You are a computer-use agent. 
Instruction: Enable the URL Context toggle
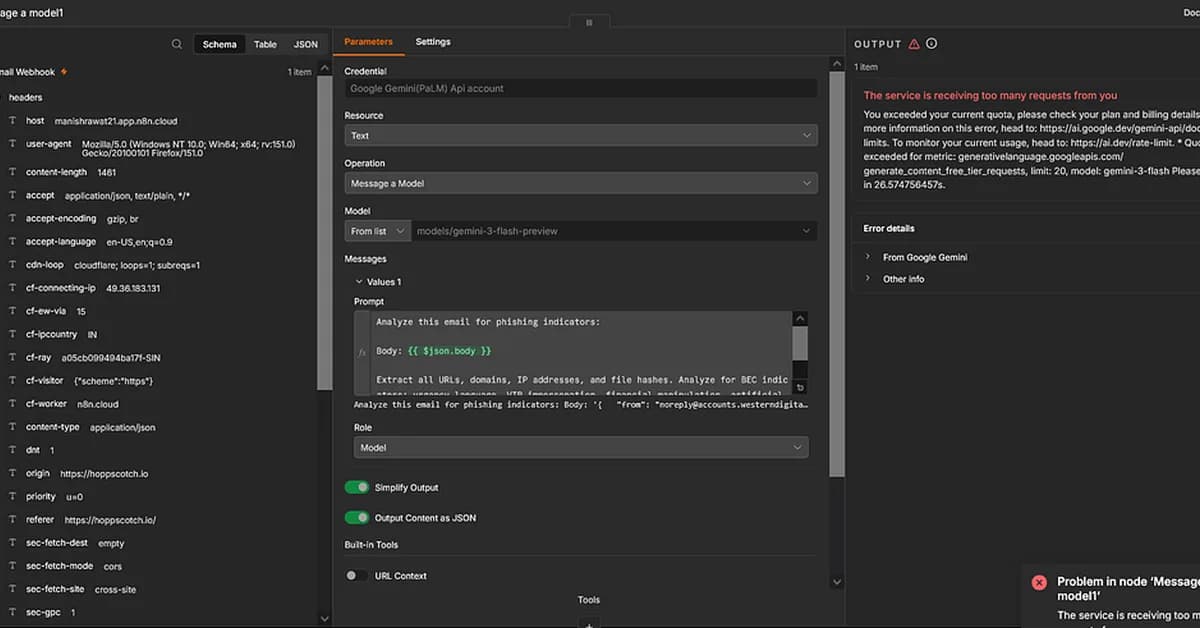point(356,576)
